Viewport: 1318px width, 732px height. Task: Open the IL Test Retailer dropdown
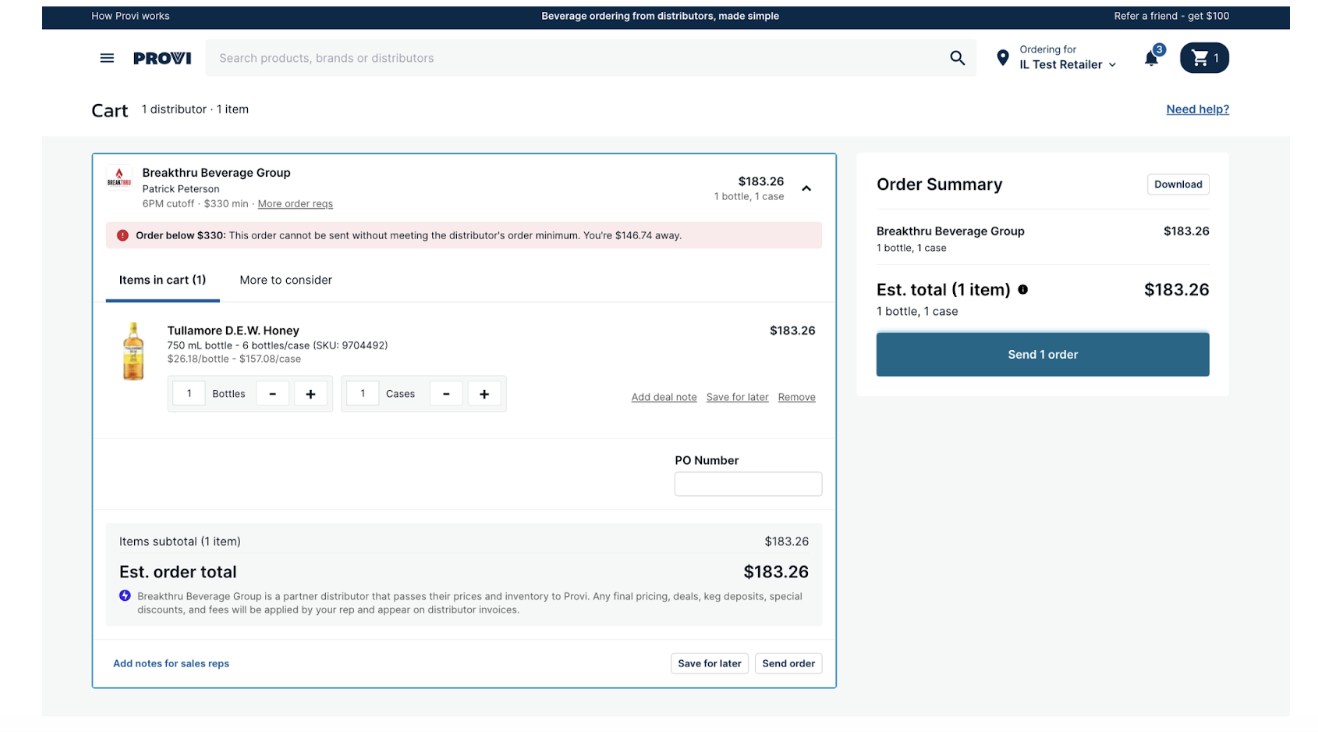tap(1064, 64)
